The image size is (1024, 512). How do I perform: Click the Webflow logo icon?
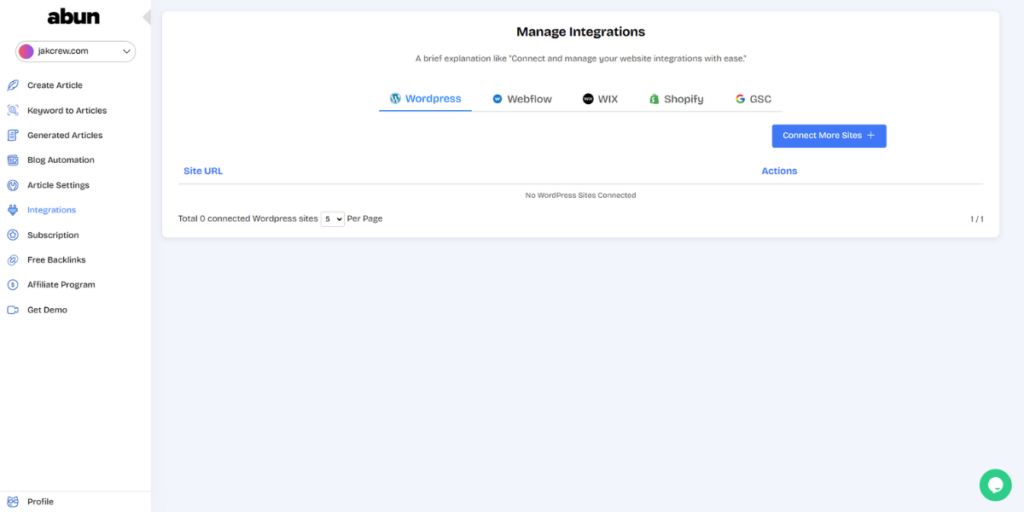coord(498,99)
